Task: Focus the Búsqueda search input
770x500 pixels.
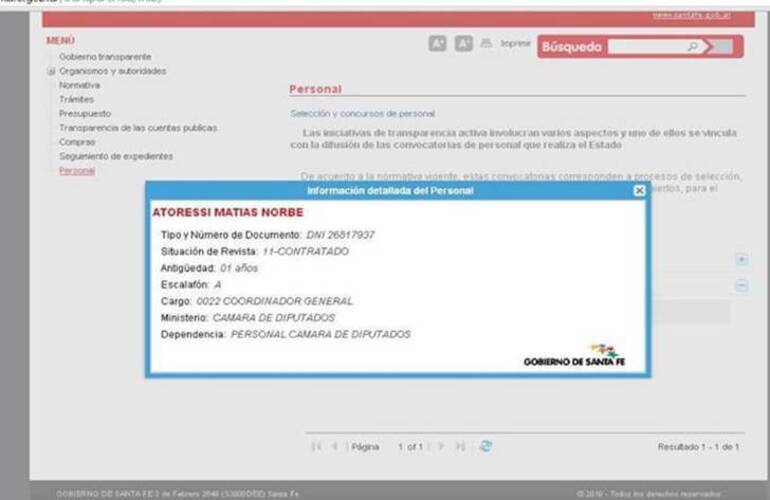Action: tap(647, 47)
